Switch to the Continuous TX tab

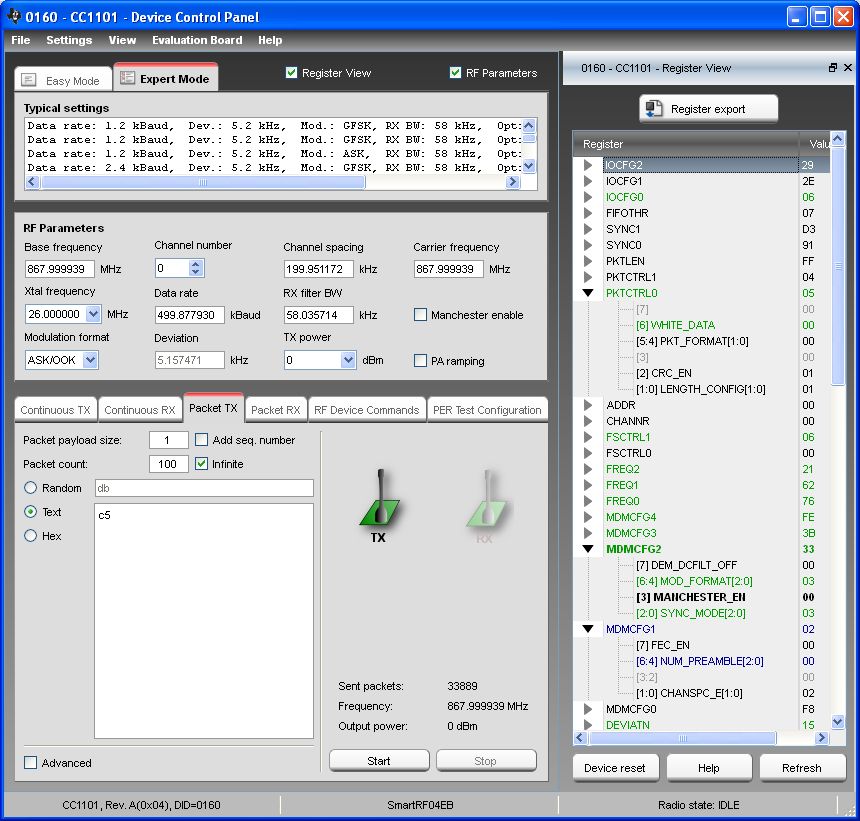point(55,410)
